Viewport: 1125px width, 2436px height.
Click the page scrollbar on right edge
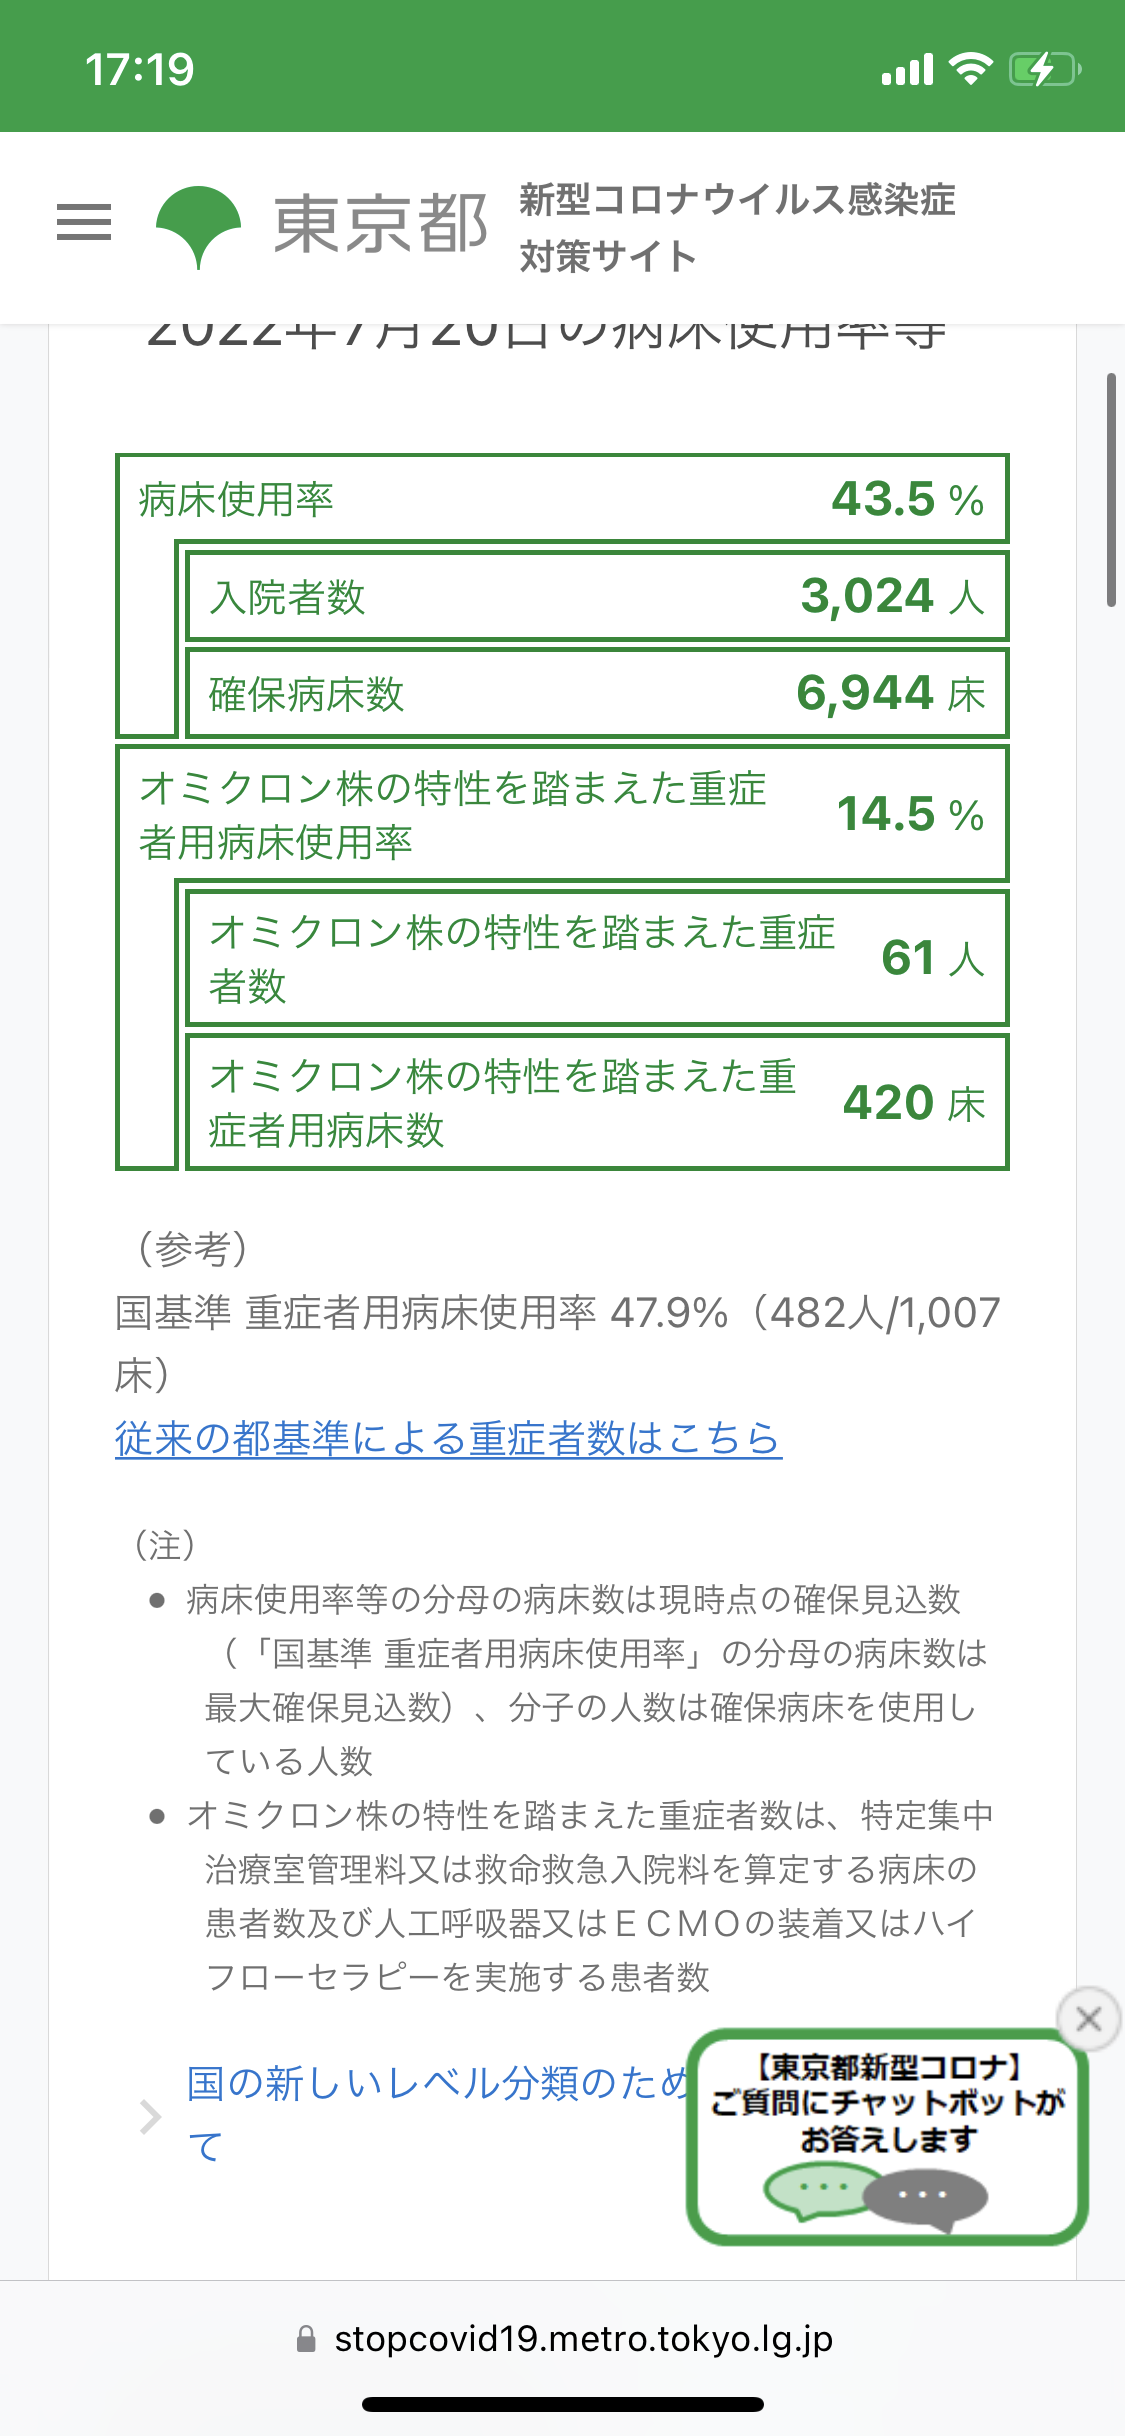click(x=1111, y=490)
